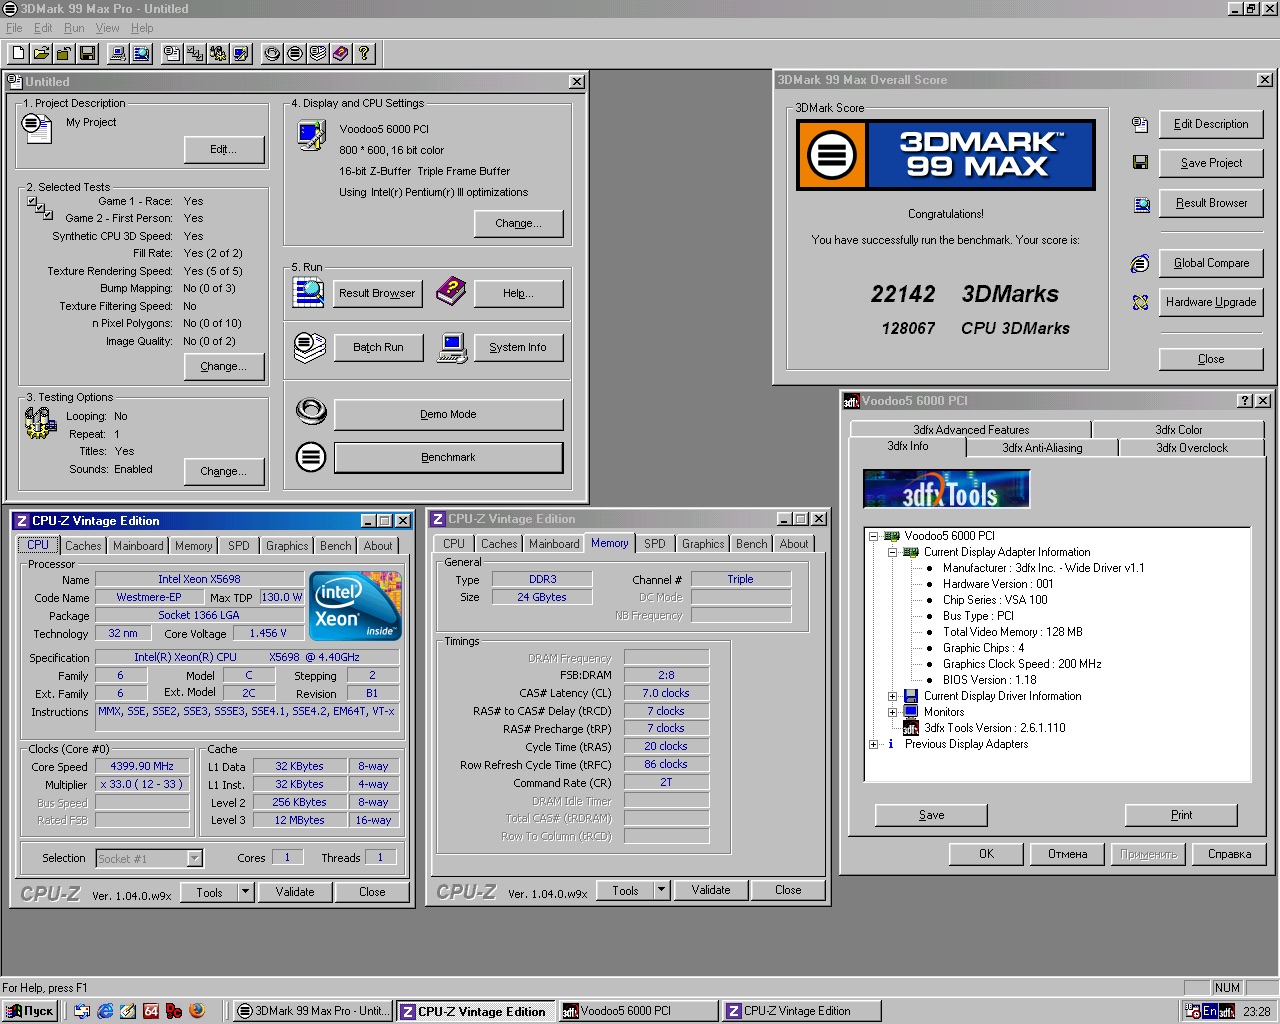The image size is (1280, 1024).
Task: Click the Project Description toolbar icon
Action: pos(172,53)
